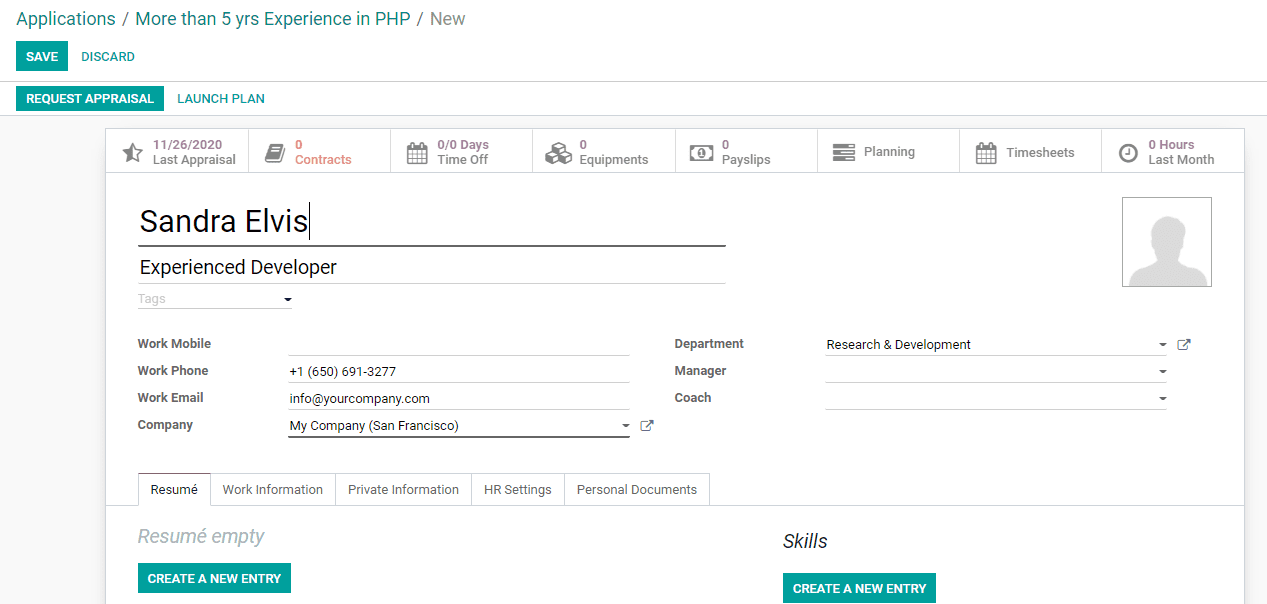Open the HR Settings tab
This screenshot has width=1267, height=604.
(518, 490)
